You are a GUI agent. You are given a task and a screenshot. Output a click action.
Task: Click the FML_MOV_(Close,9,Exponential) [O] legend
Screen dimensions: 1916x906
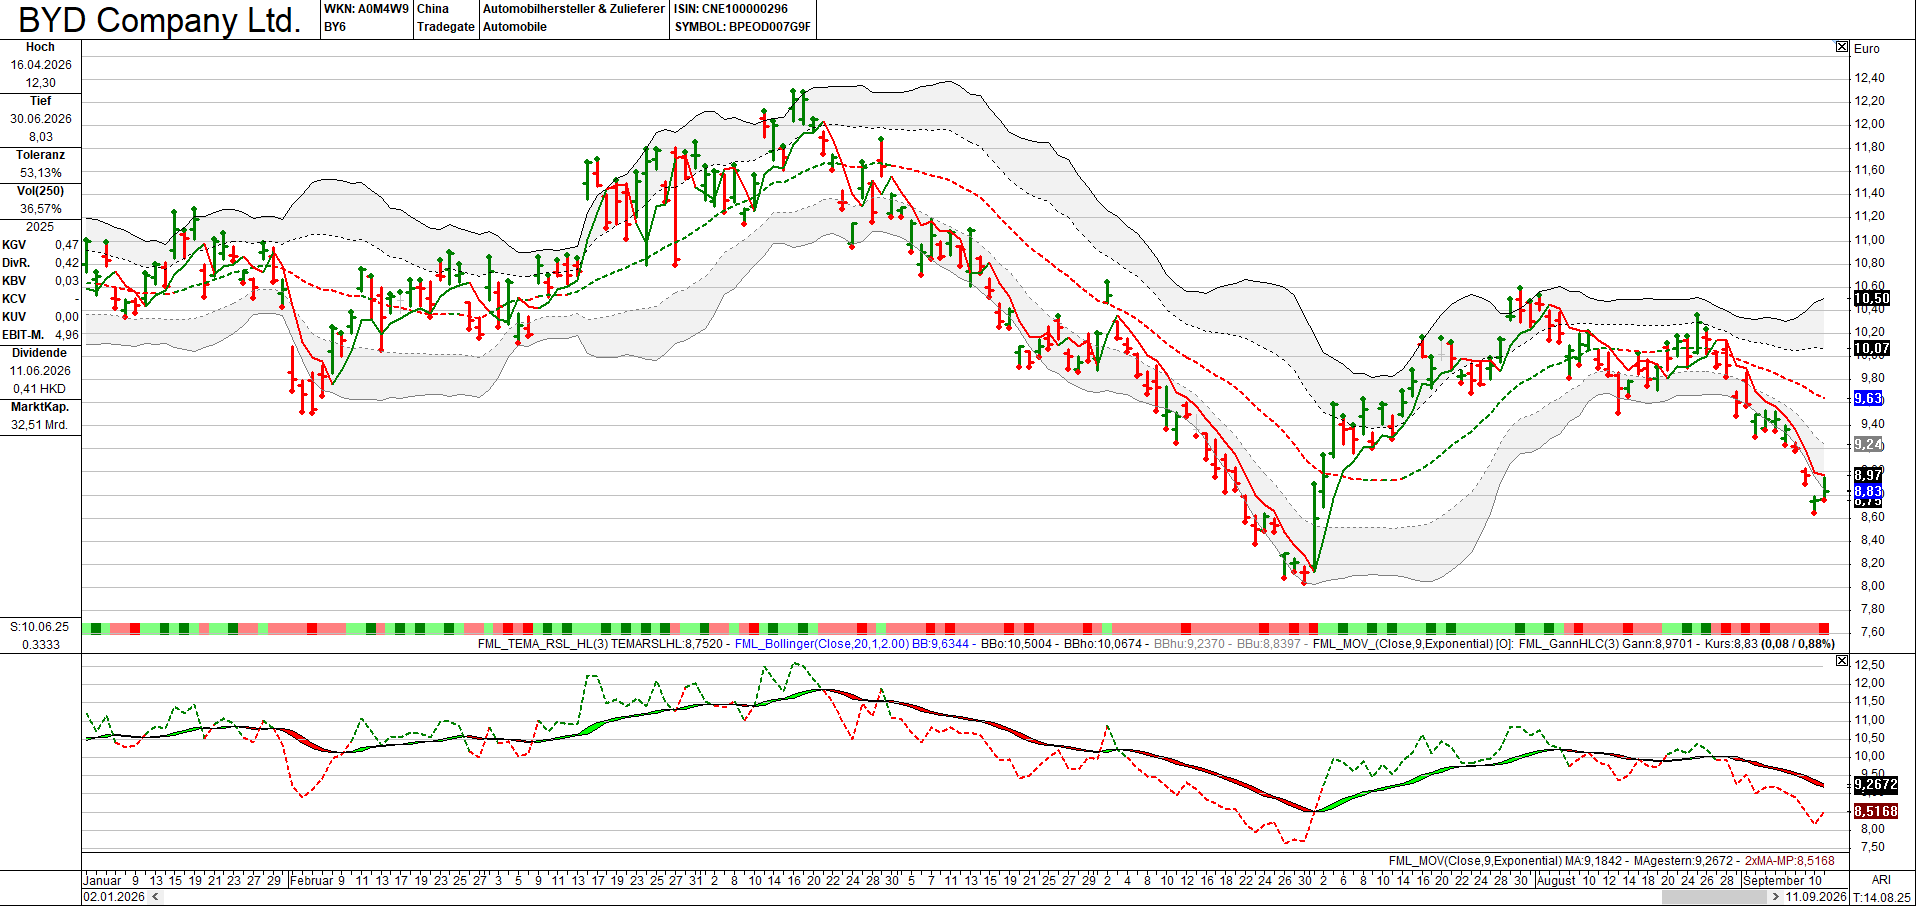tap(1412, 644)
